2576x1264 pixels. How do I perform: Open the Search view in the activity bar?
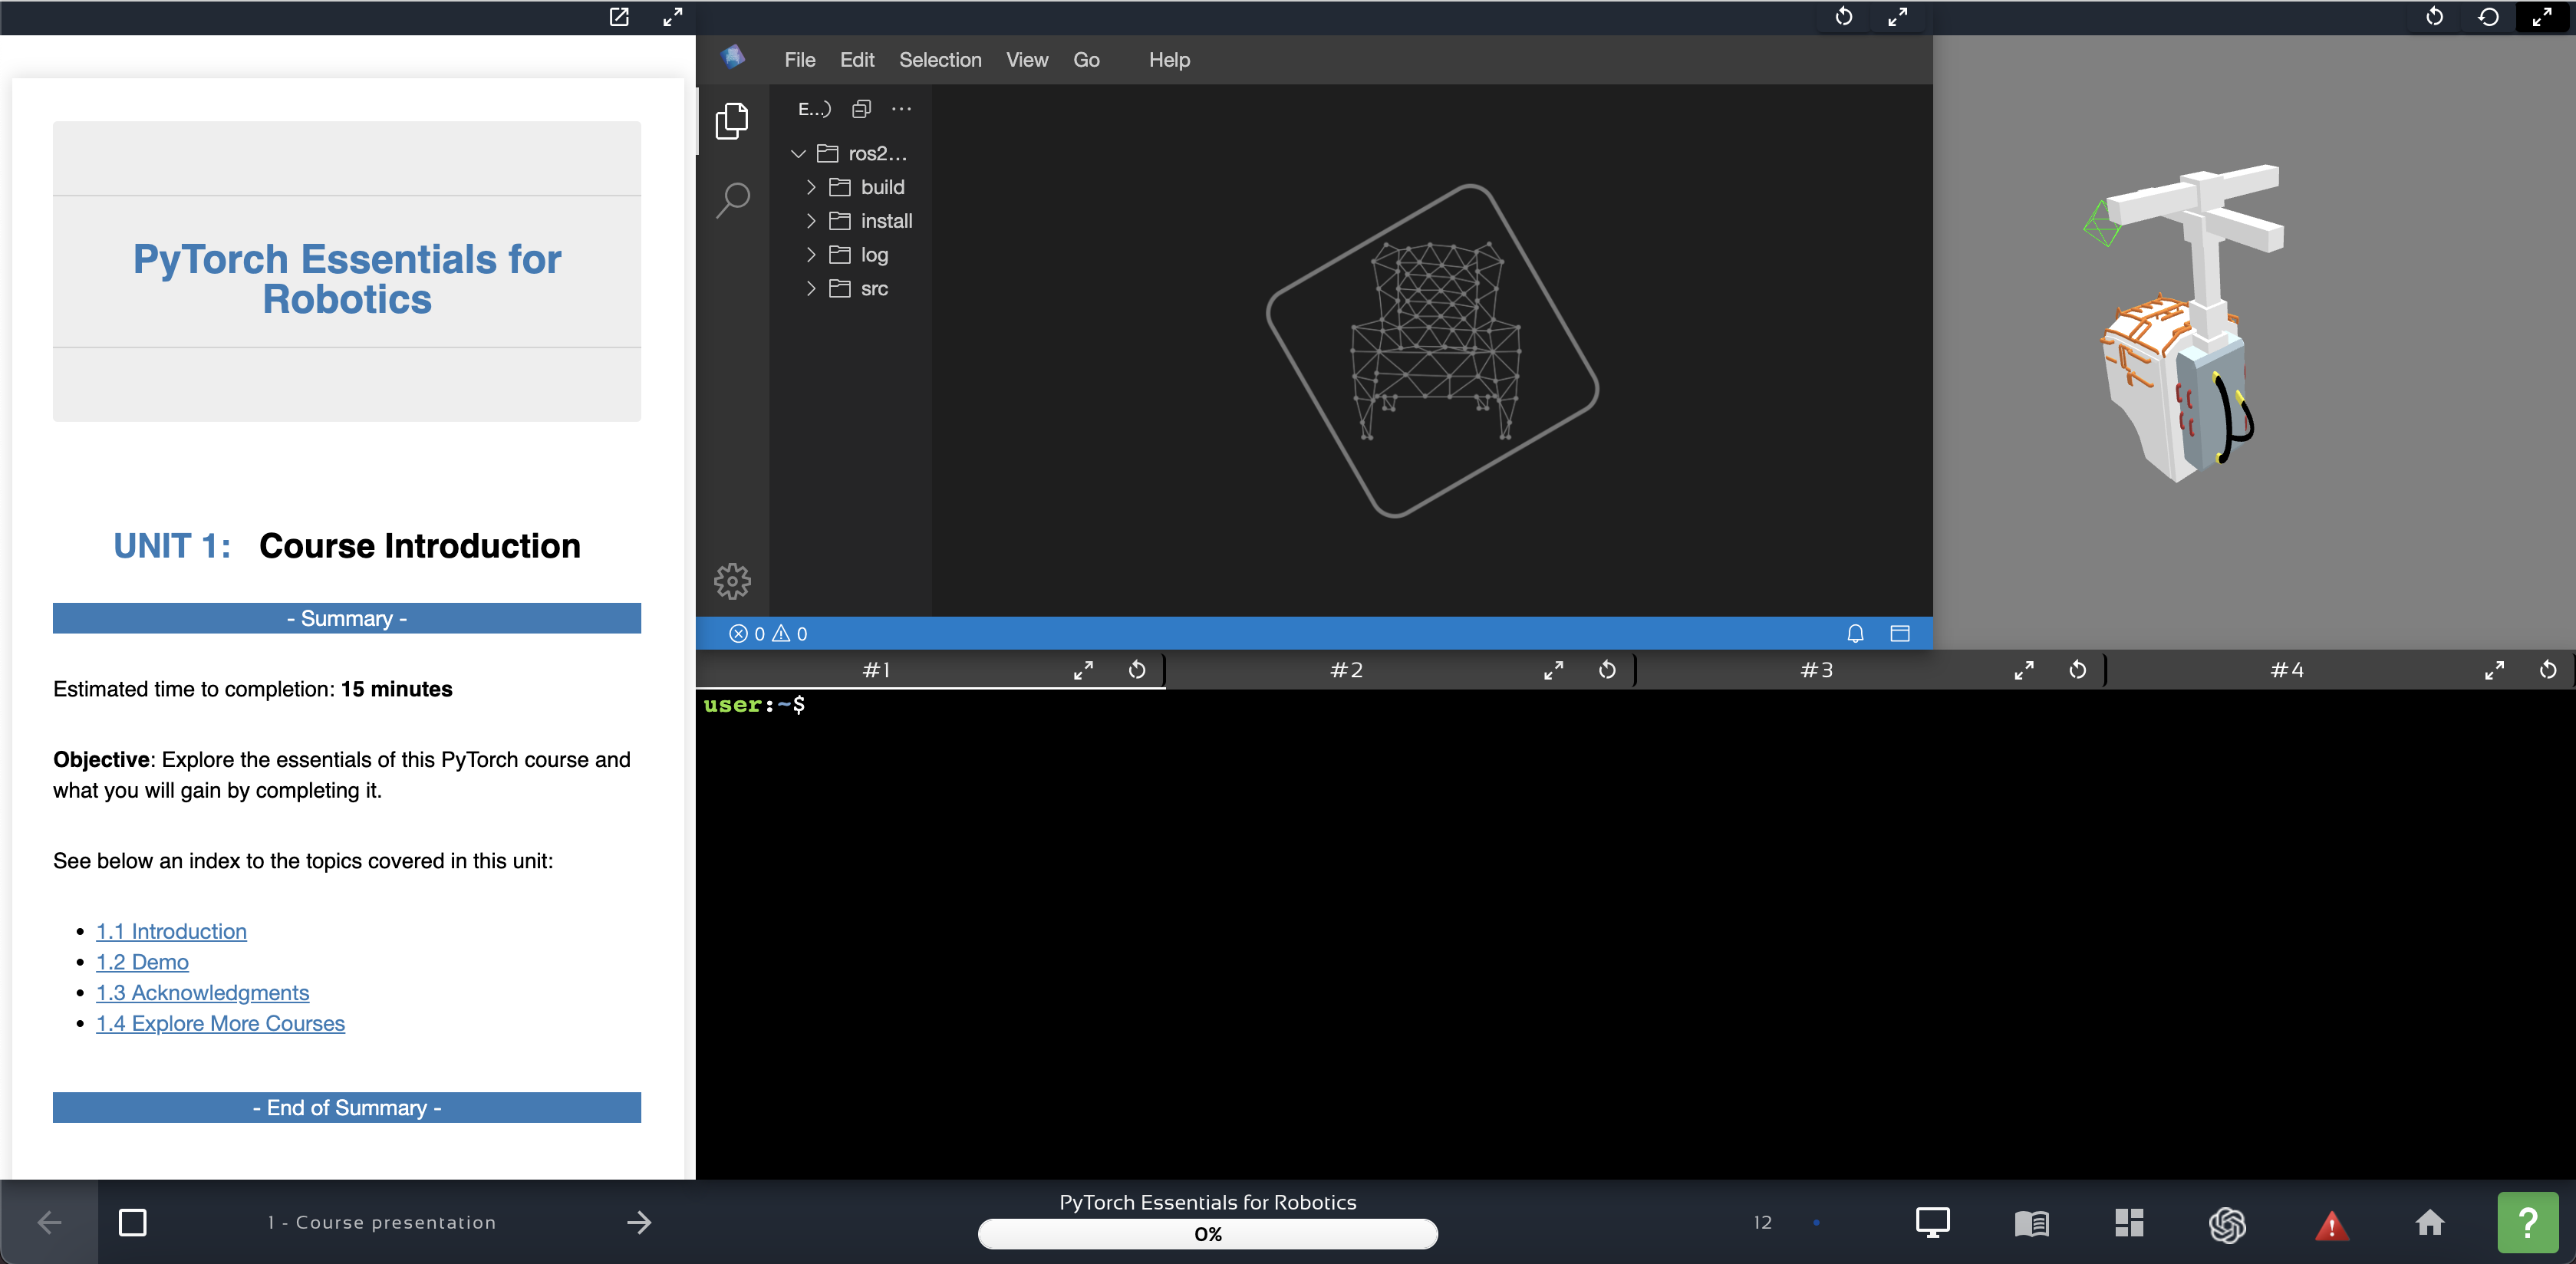[x=732, y=199]
